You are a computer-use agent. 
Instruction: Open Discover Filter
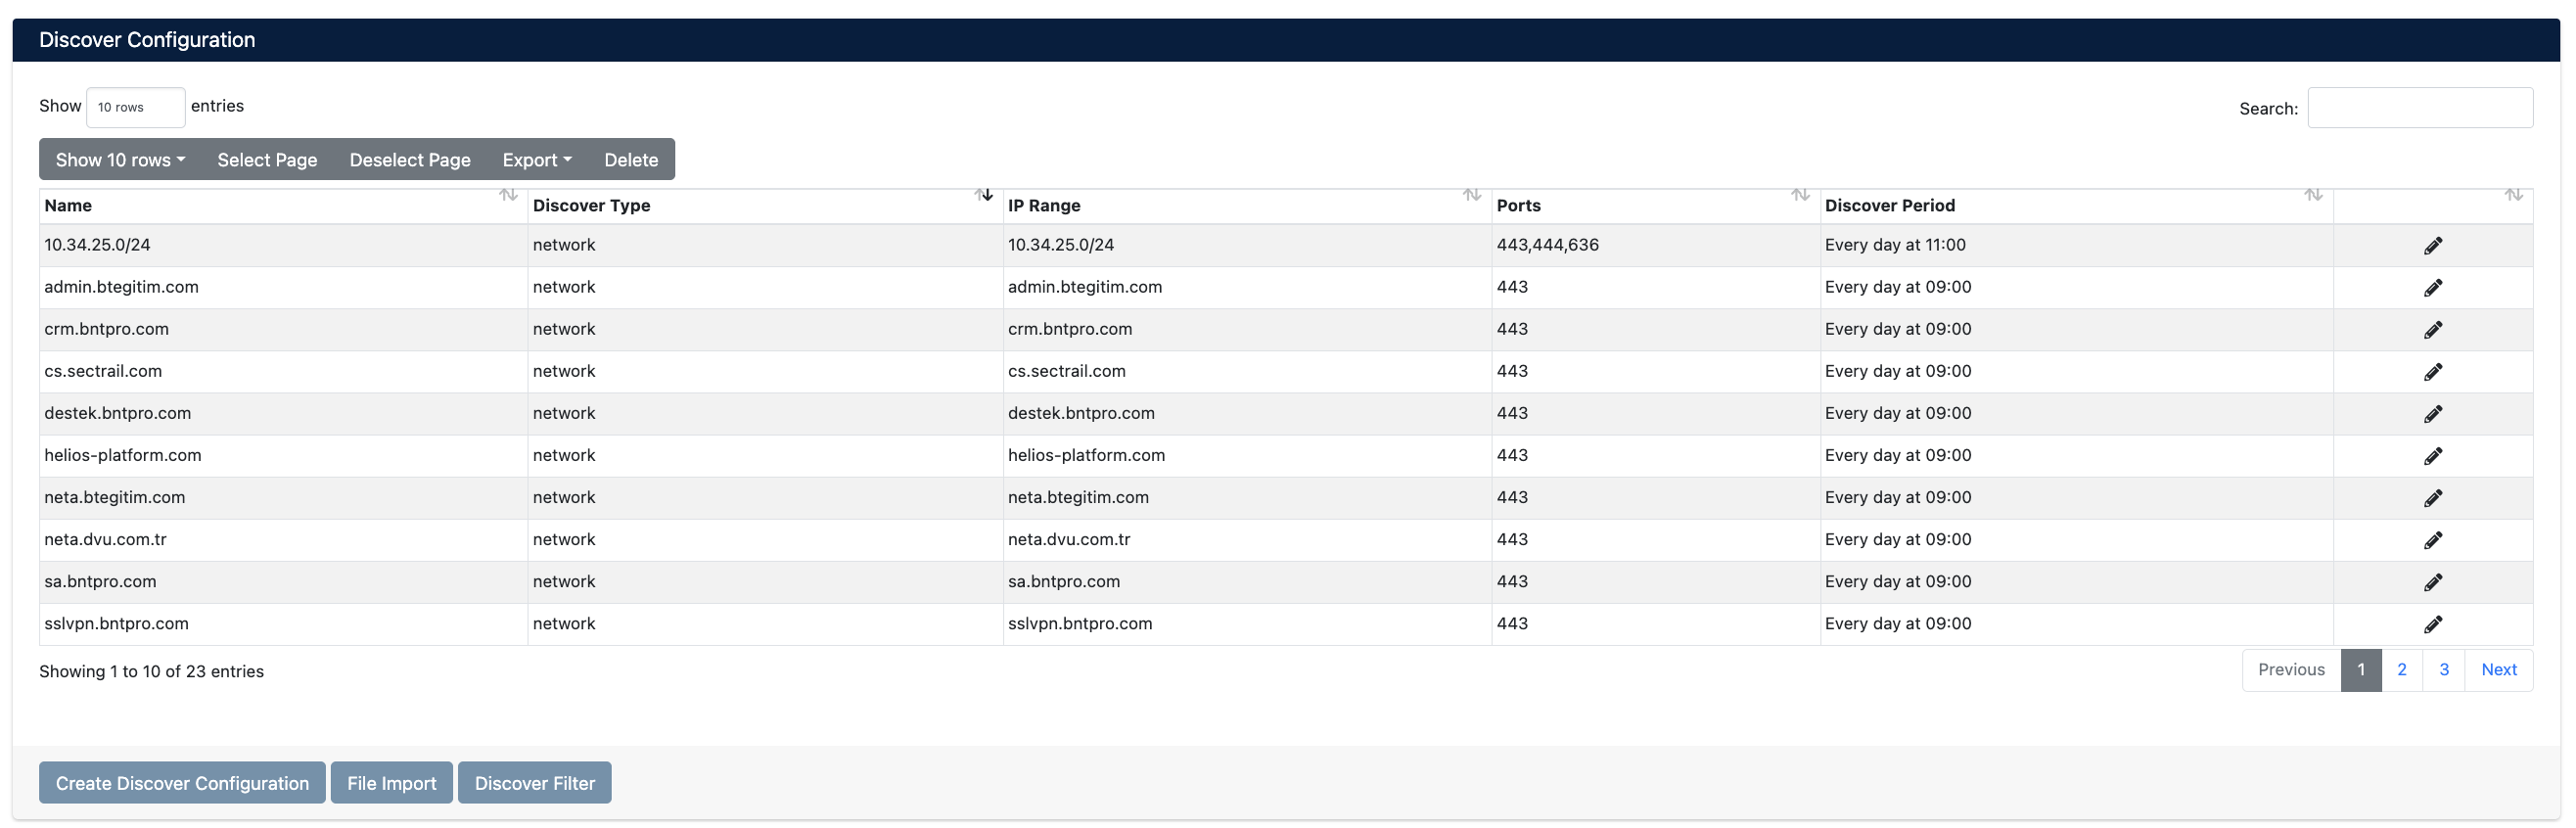(534, 783)
